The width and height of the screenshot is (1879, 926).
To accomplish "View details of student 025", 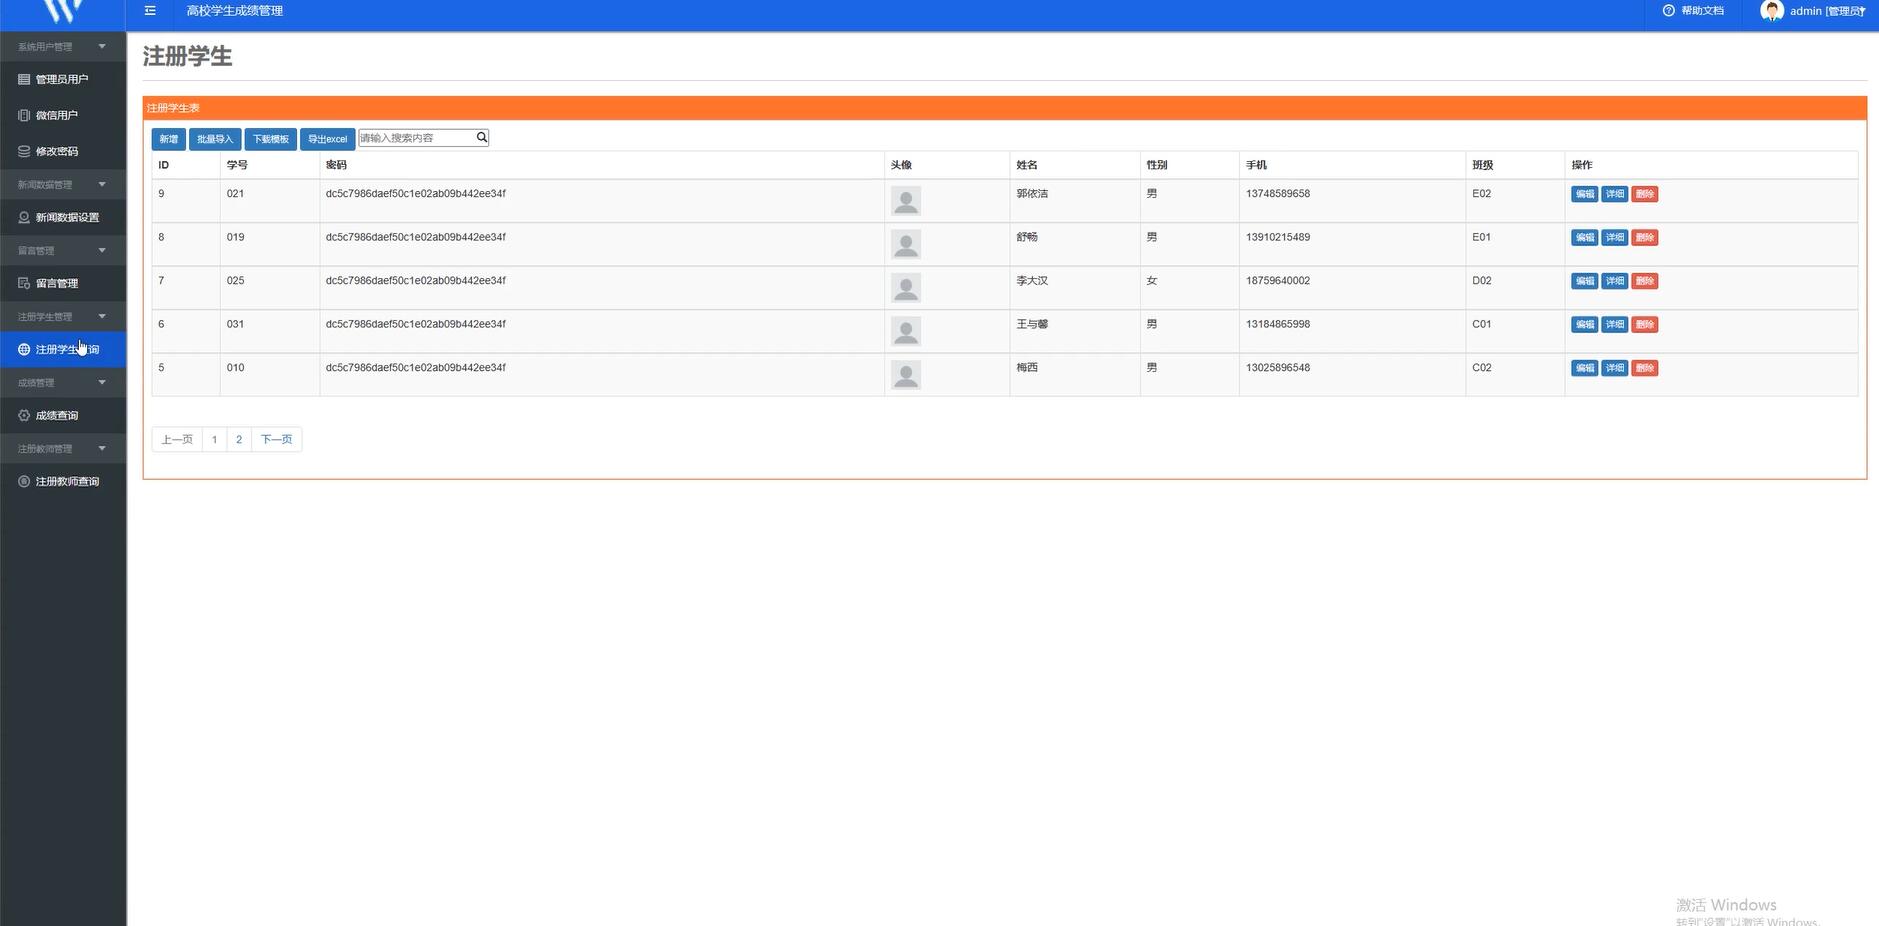I will [1615, 281].
